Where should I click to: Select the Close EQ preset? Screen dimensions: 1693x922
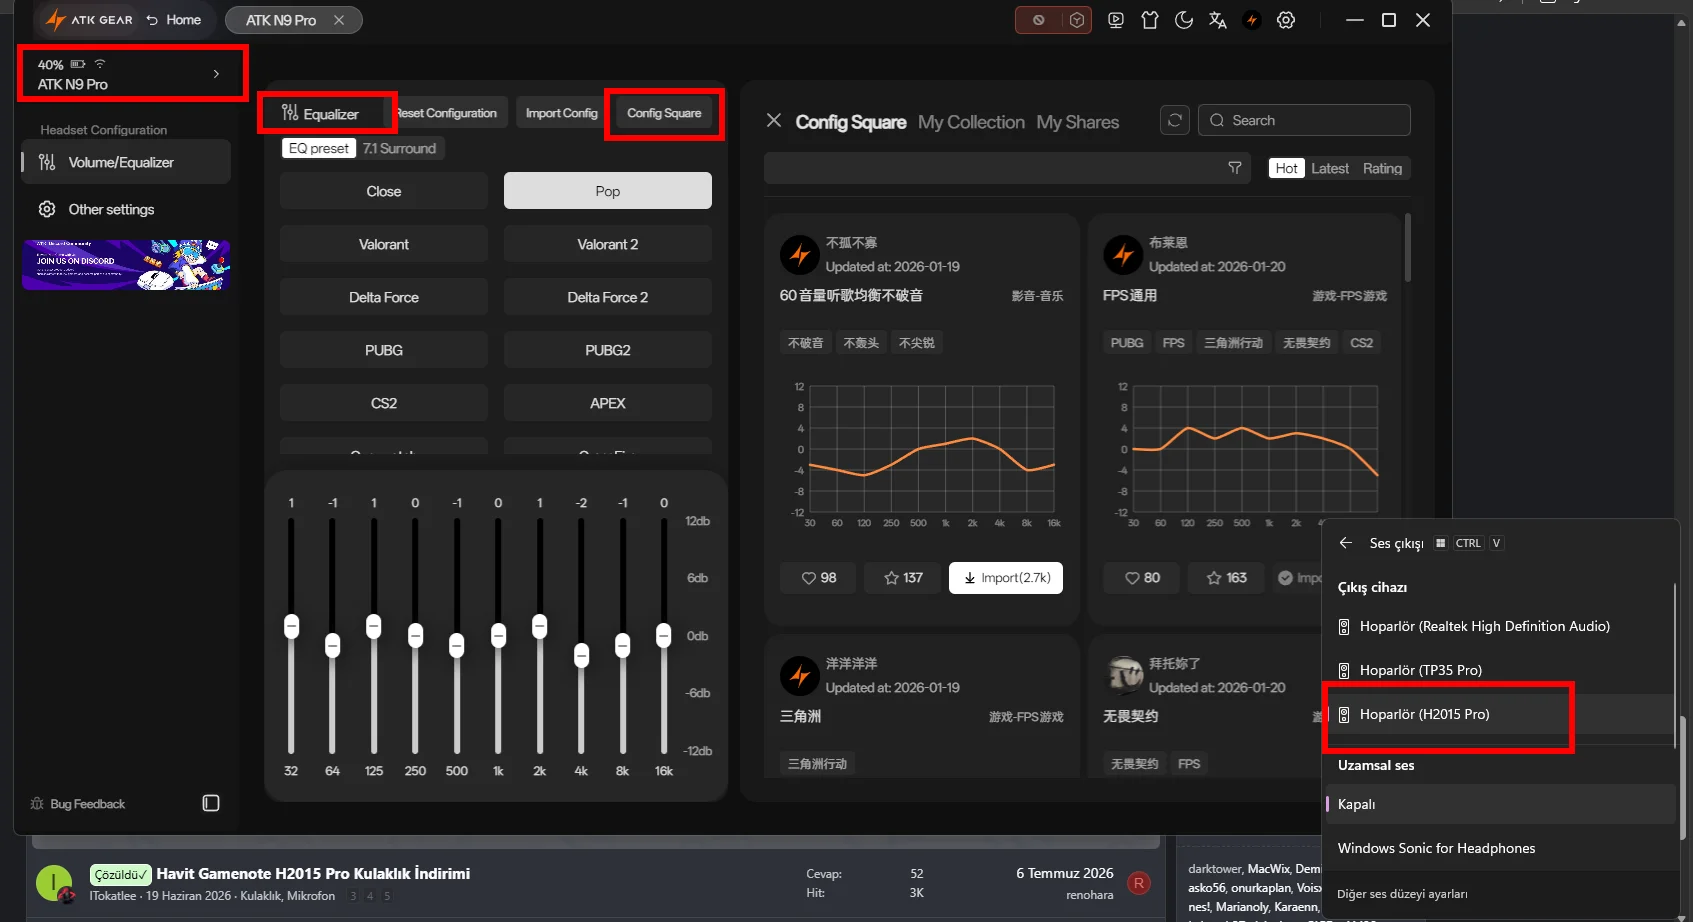coord(384,191)
